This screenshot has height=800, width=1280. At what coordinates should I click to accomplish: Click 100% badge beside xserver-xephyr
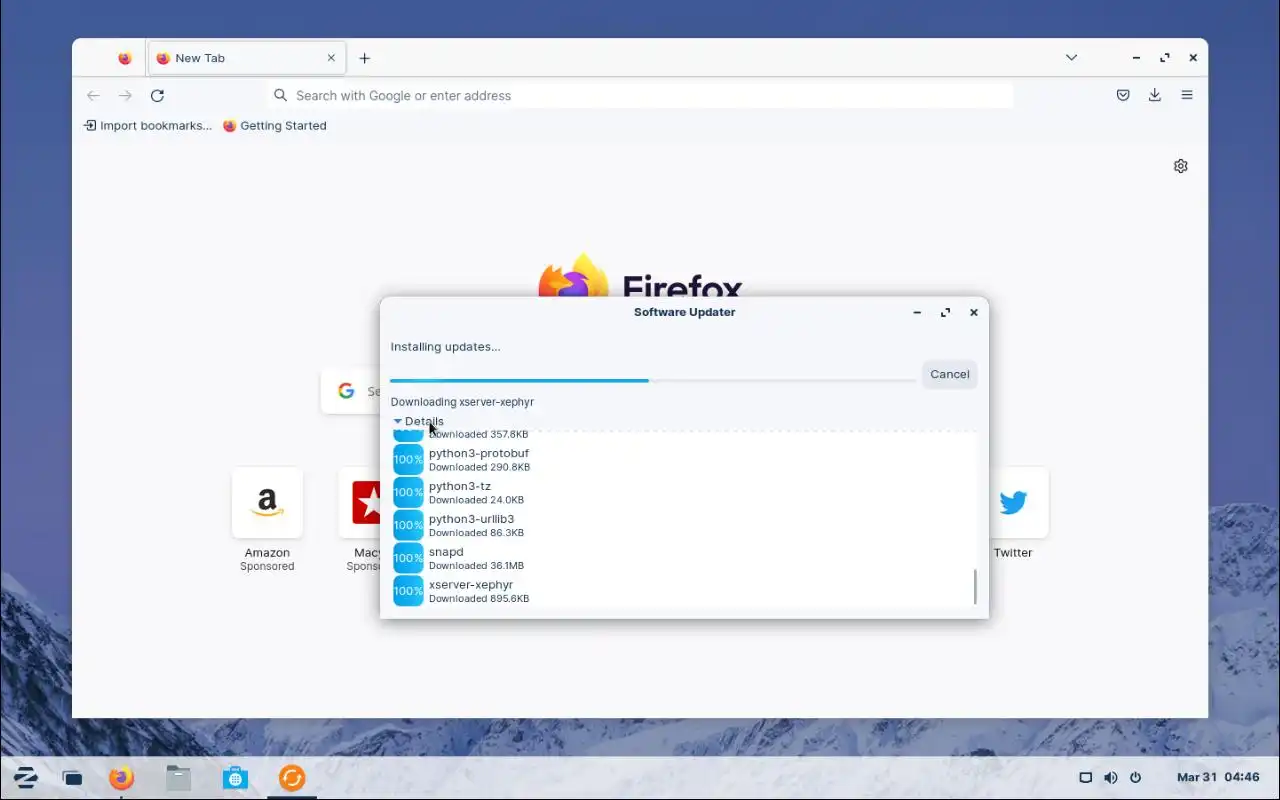pos(408,591)
